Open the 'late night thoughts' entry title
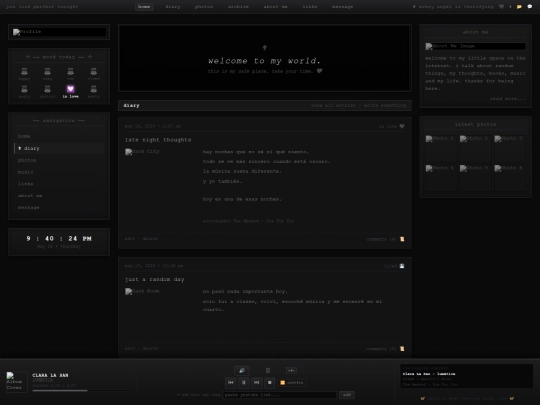Screen dimensions: 540x405 tap(158, 140)
